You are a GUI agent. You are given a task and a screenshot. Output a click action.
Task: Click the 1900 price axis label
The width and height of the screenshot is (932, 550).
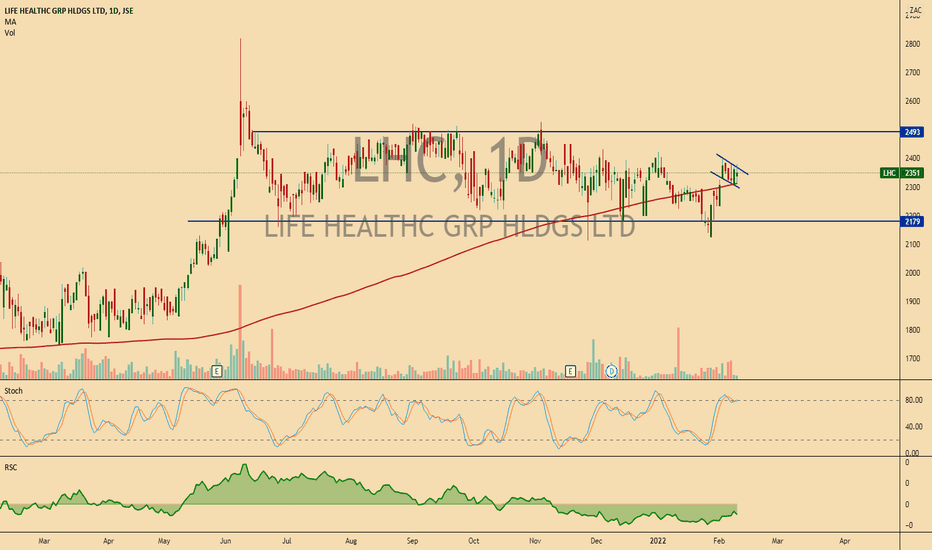click(912, 301)
